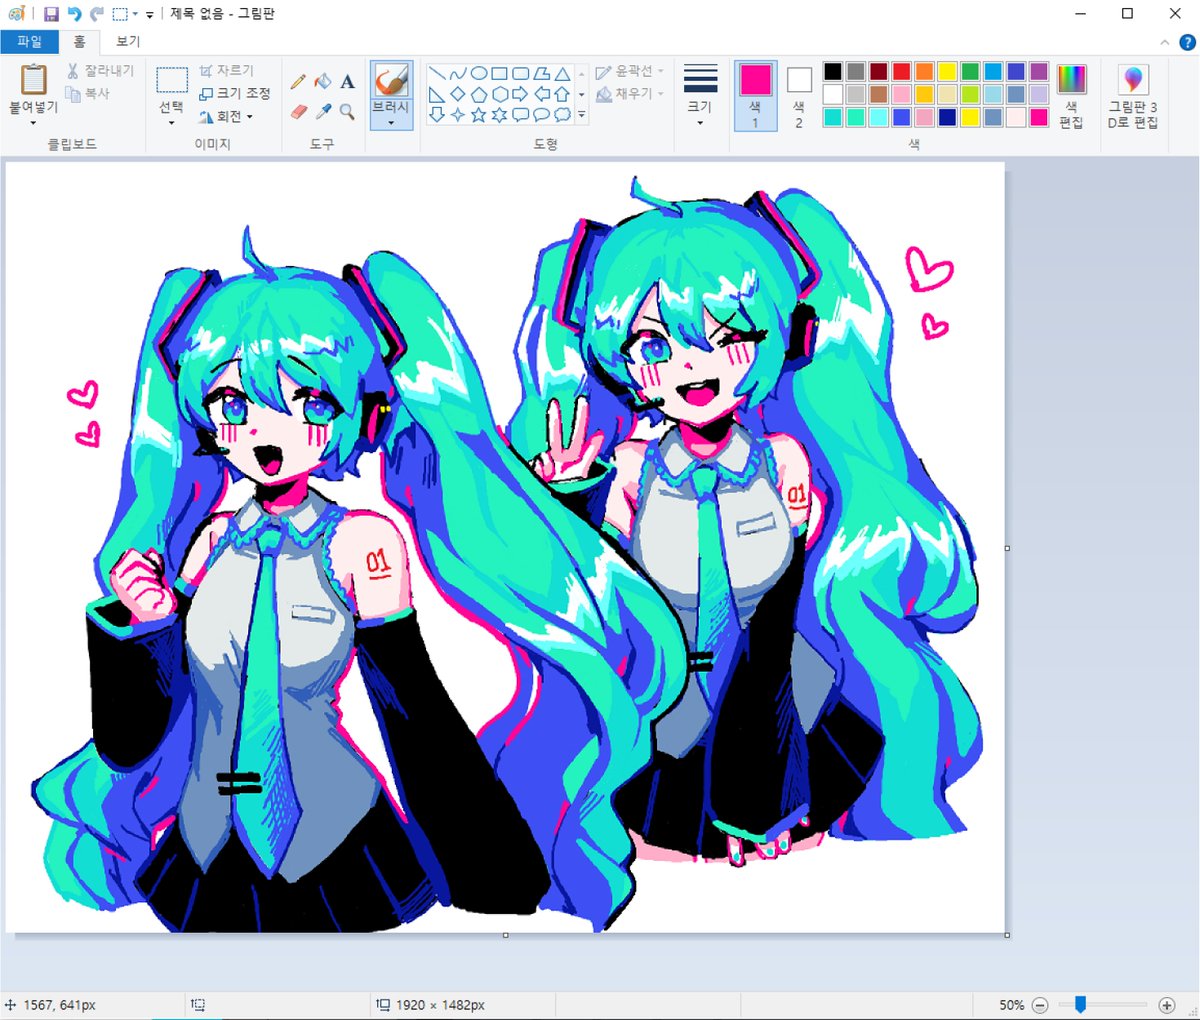Viewport: 1200px width, 1020px height.
Task: Choose the Right arrow shape
Action: [x=520, y=94]
